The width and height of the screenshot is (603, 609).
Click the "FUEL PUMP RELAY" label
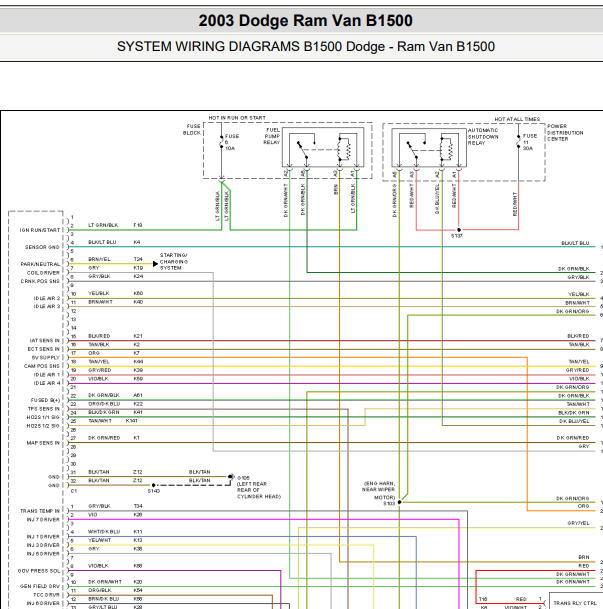tap(272, 136)
